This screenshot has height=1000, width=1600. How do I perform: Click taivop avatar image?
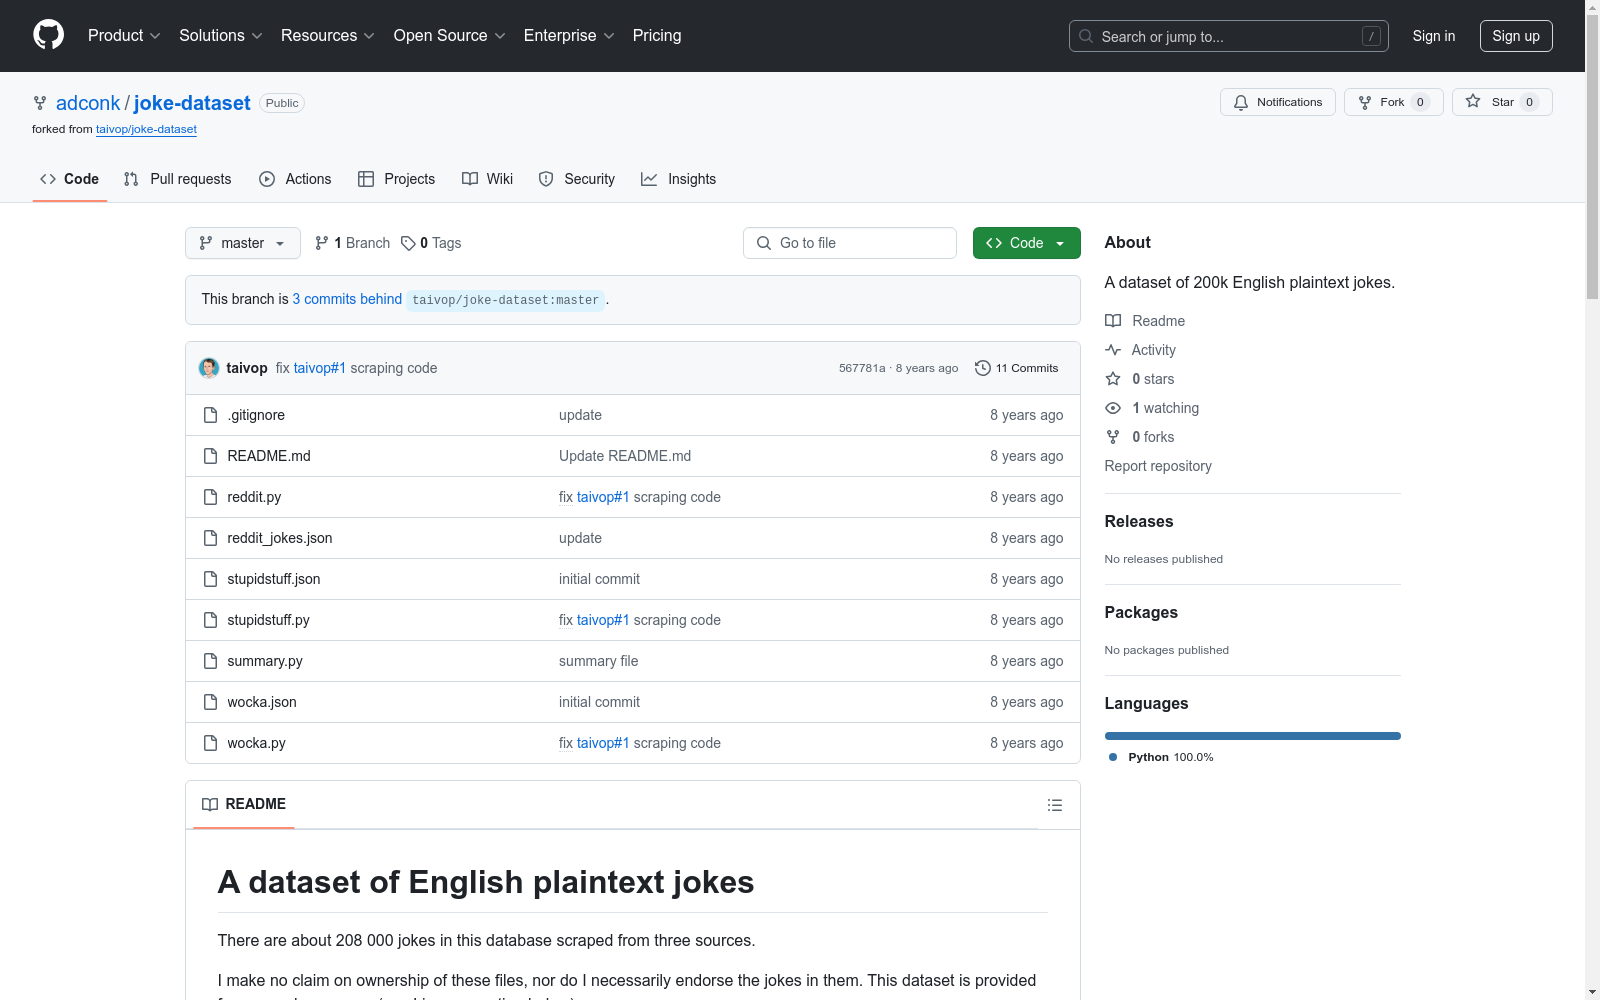(x=209, y=368)
